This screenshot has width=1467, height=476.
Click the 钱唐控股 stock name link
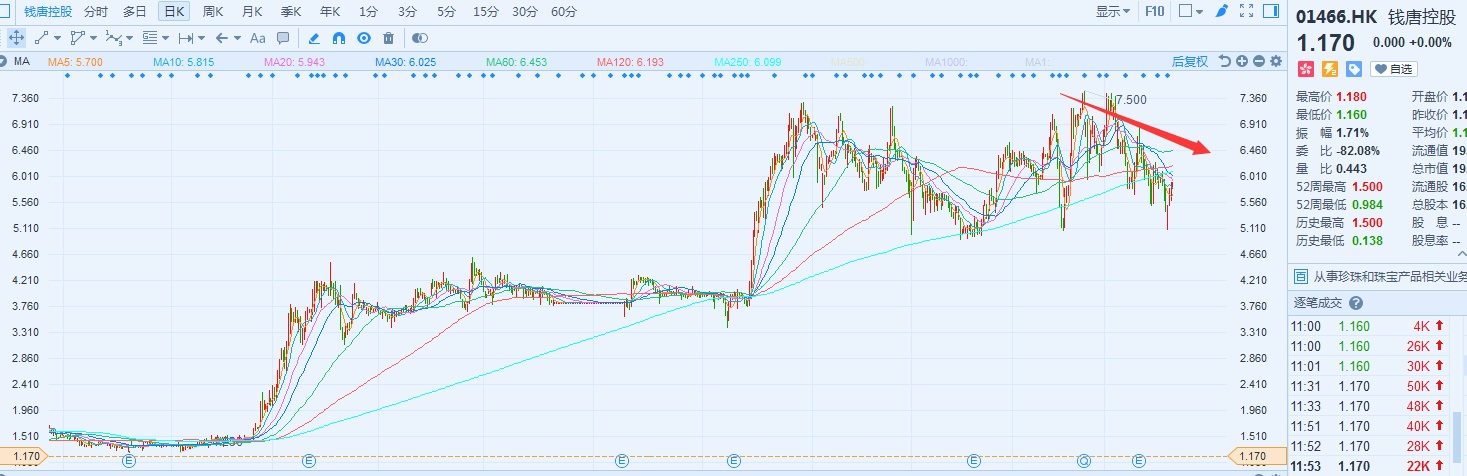click(x=48, y=12)
